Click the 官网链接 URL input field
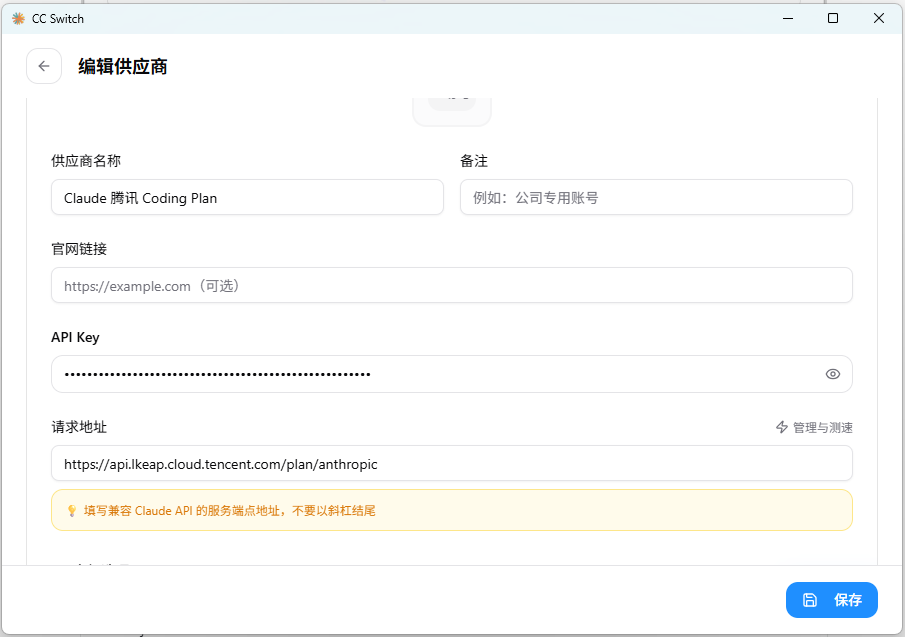The image size is (905, 637). coord(451,286)
